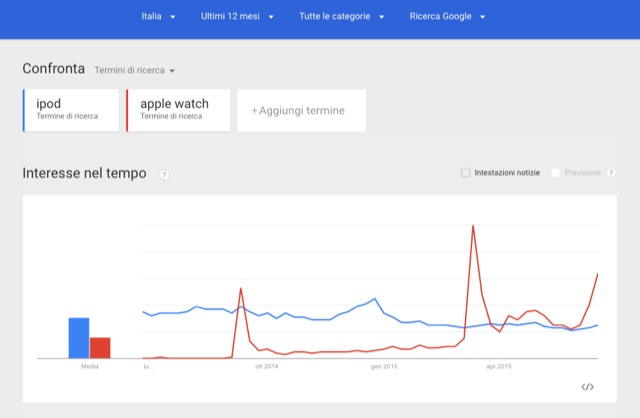Viewport: 640px width, 418px height.
Task: Enable Intestazioni notizie checkbox
Action: [465, 173]
